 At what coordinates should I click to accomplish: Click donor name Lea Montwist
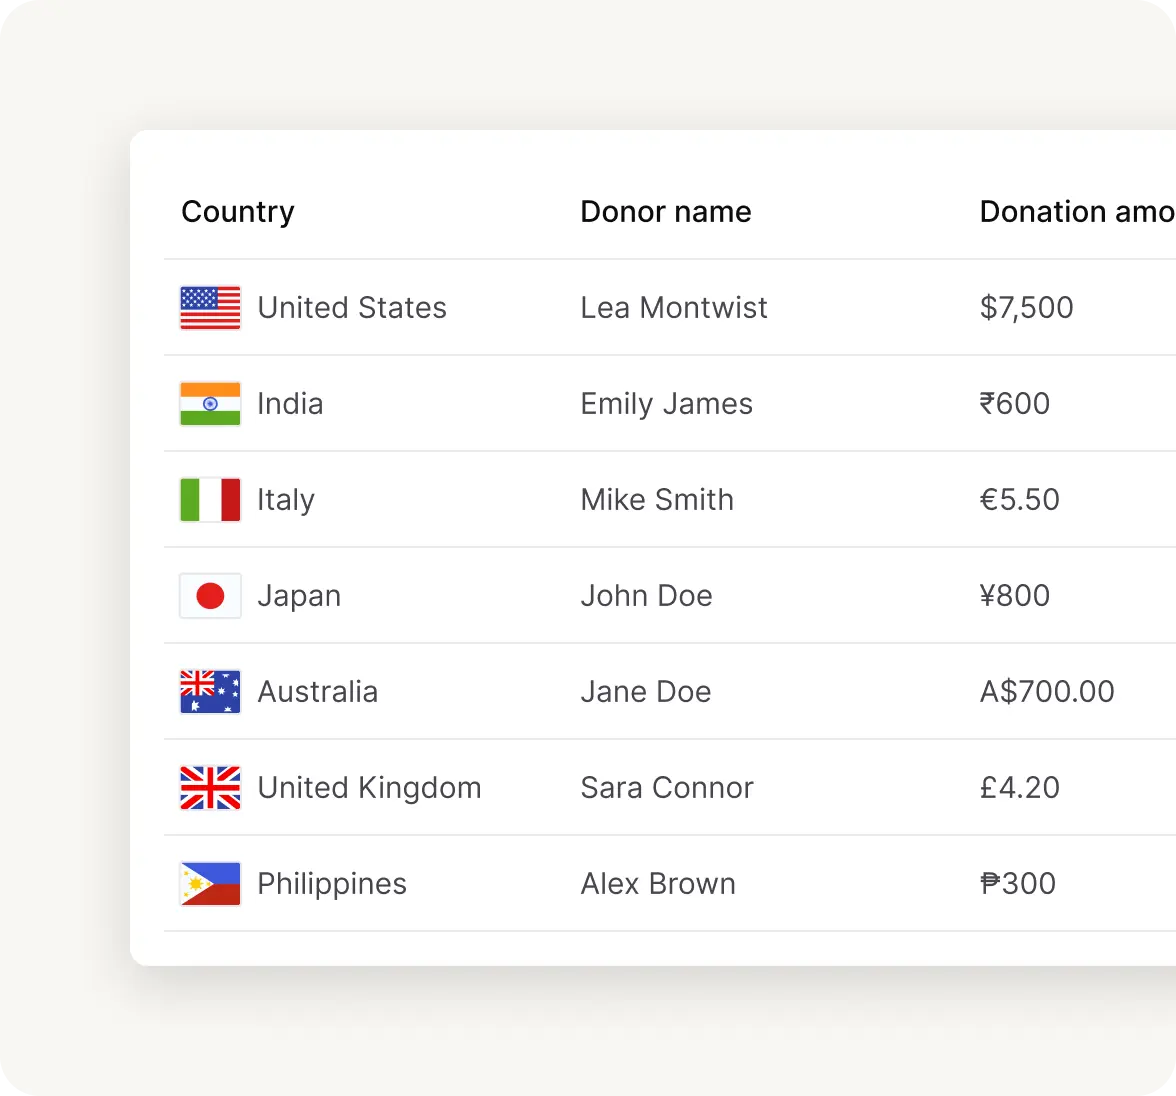pos(674,308)
